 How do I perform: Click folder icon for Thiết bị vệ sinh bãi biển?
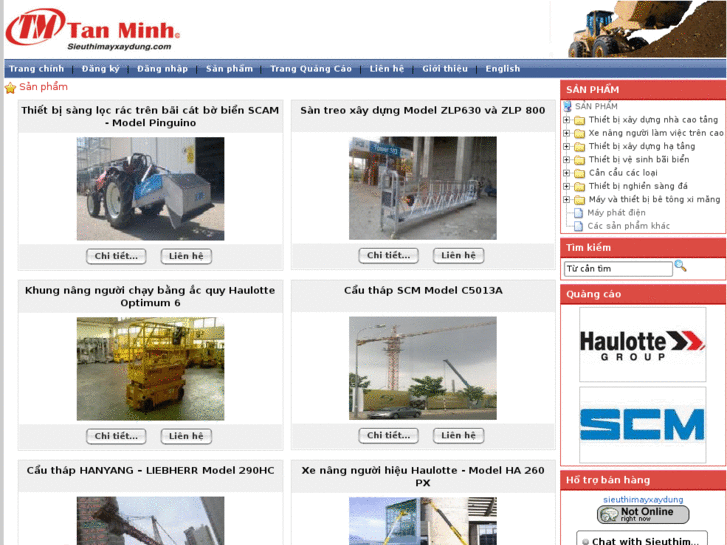pyautogui.click(x=580, y=160)
